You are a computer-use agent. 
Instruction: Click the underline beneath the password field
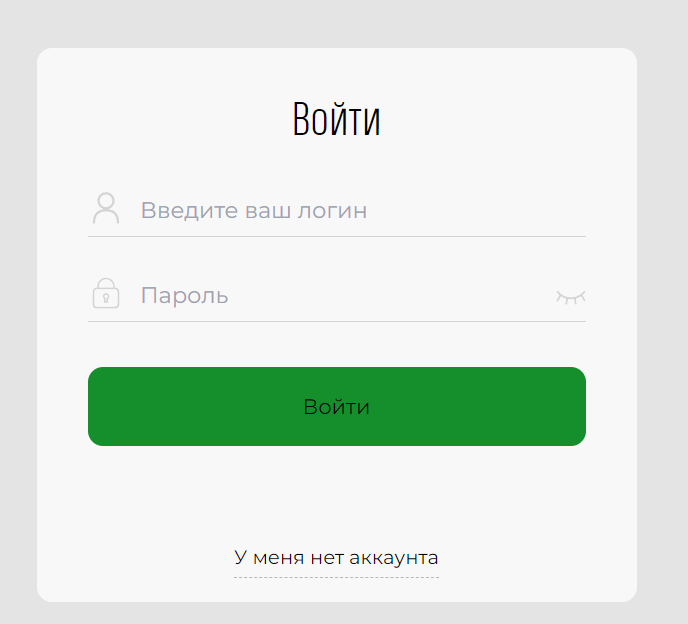pos(337,321)
